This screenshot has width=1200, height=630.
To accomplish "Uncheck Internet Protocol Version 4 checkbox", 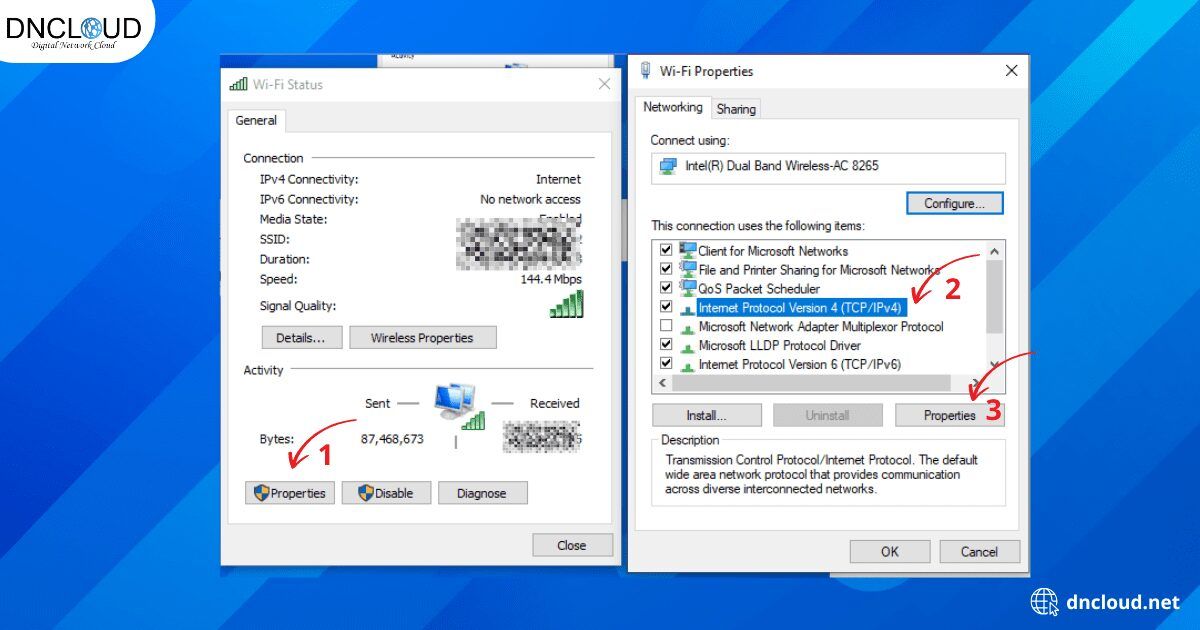I will 666,307.
